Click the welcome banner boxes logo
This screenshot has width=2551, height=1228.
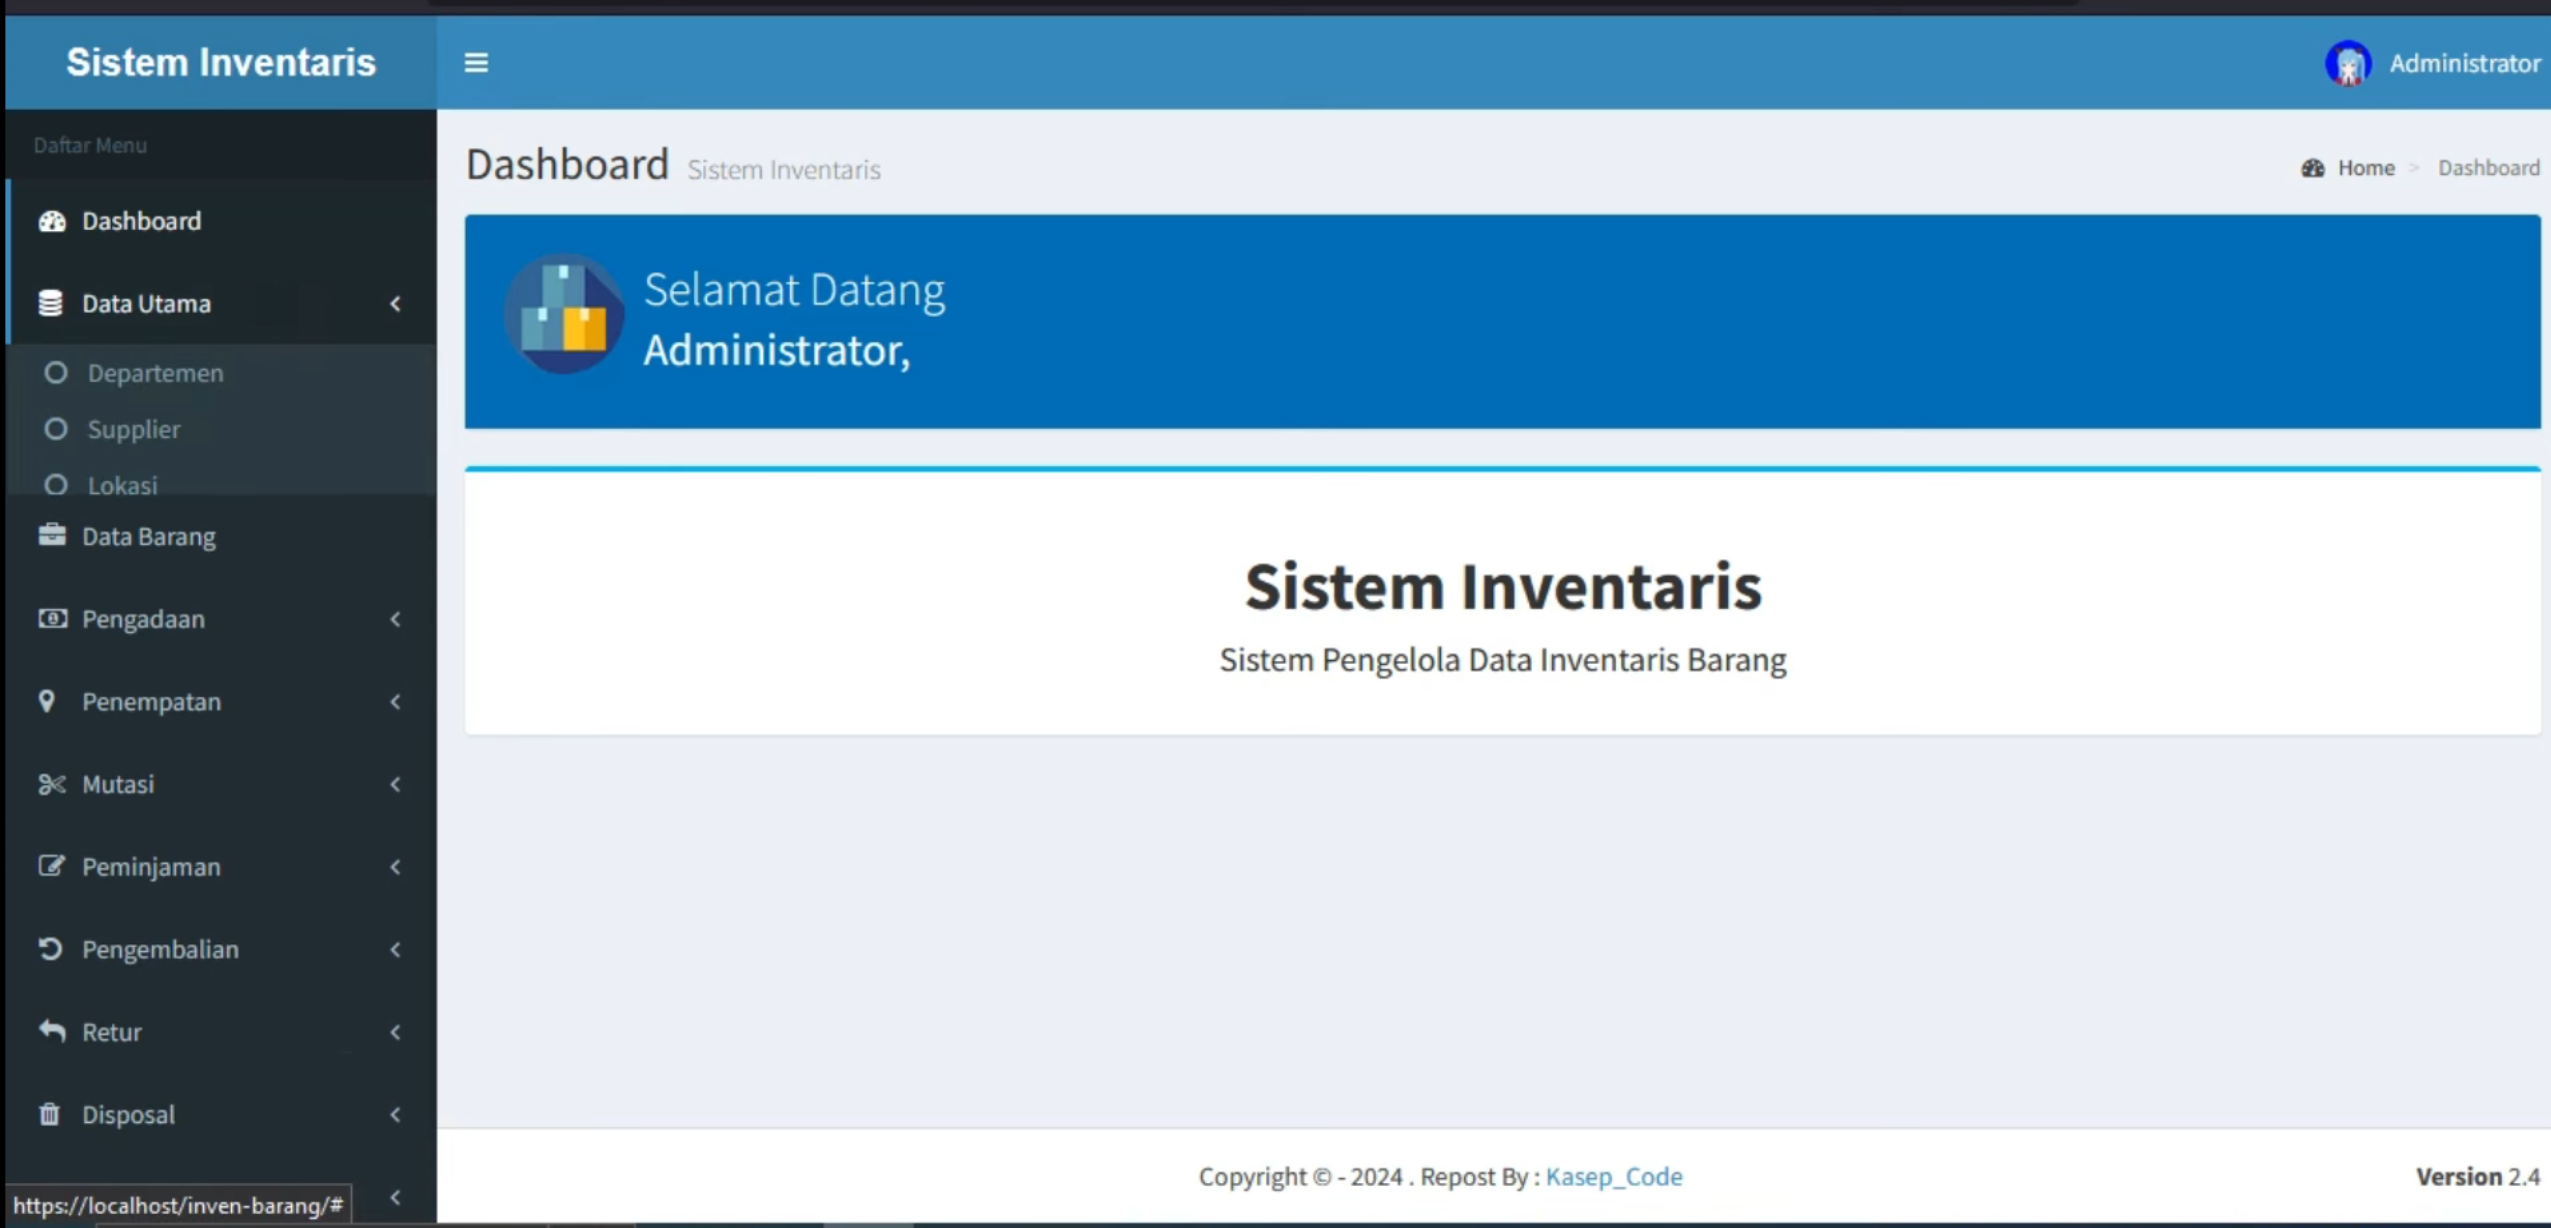pyautogui.click(x=564, y=313)
